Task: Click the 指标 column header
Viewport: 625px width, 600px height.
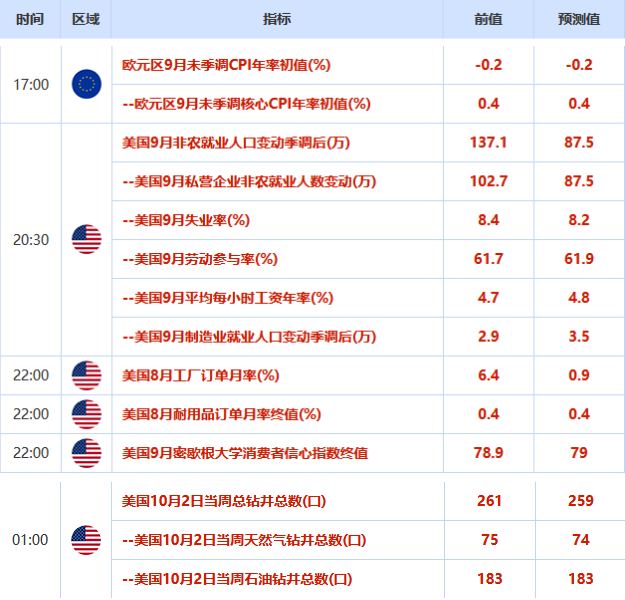Action: (277, 19)
